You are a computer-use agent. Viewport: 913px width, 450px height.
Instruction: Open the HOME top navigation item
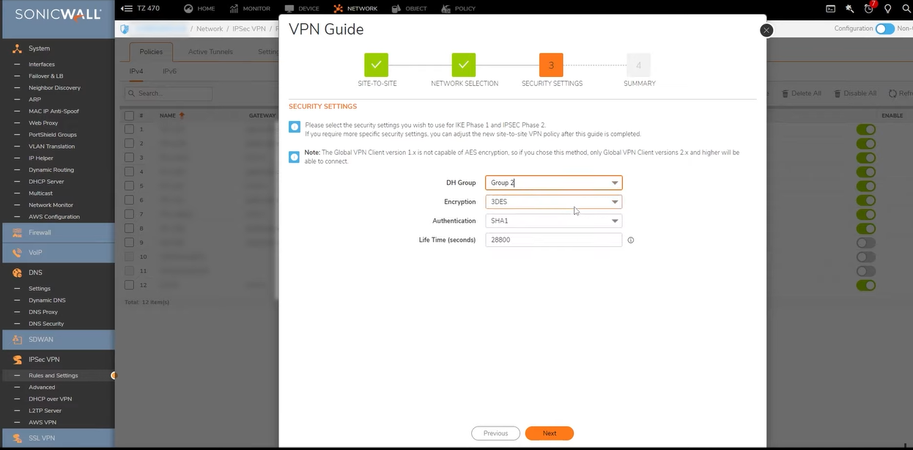click(199, 9)
